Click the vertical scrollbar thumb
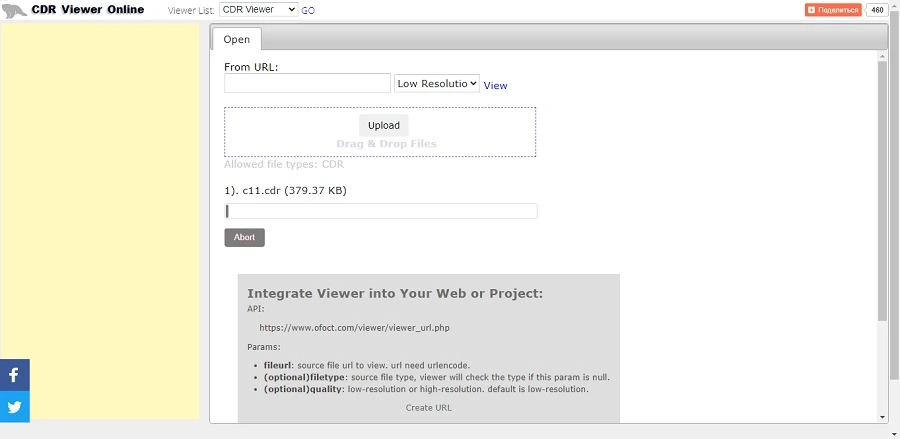Image resolution: width=900 pixels, height=439 pixels. click(882, 191)
